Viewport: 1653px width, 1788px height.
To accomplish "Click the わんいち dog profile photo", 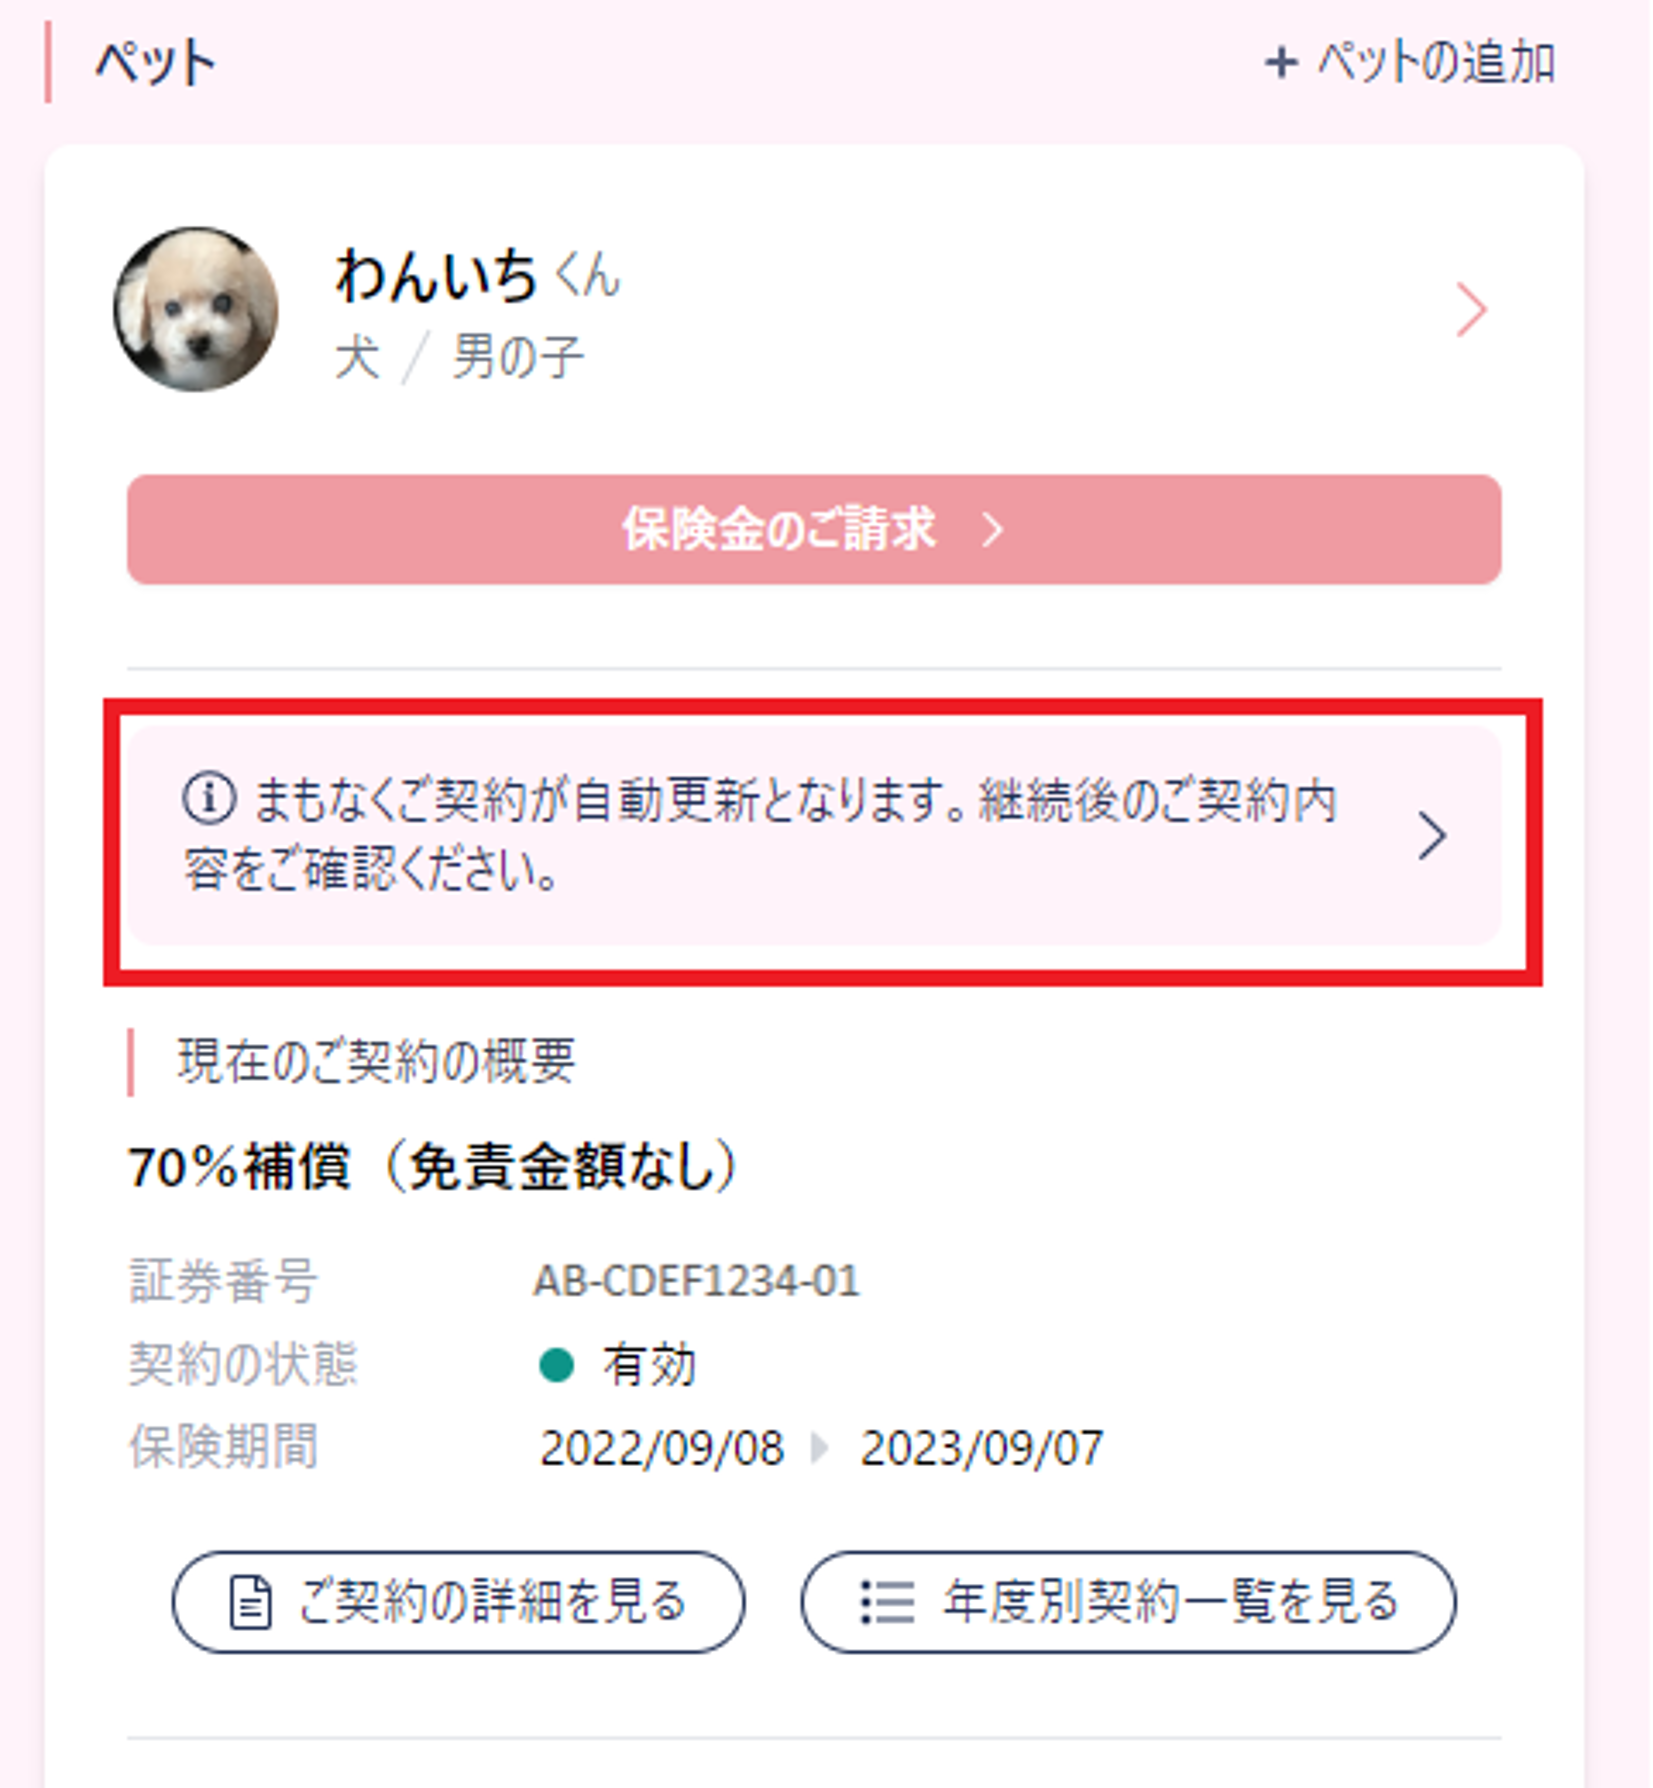I will coord(196,309).
